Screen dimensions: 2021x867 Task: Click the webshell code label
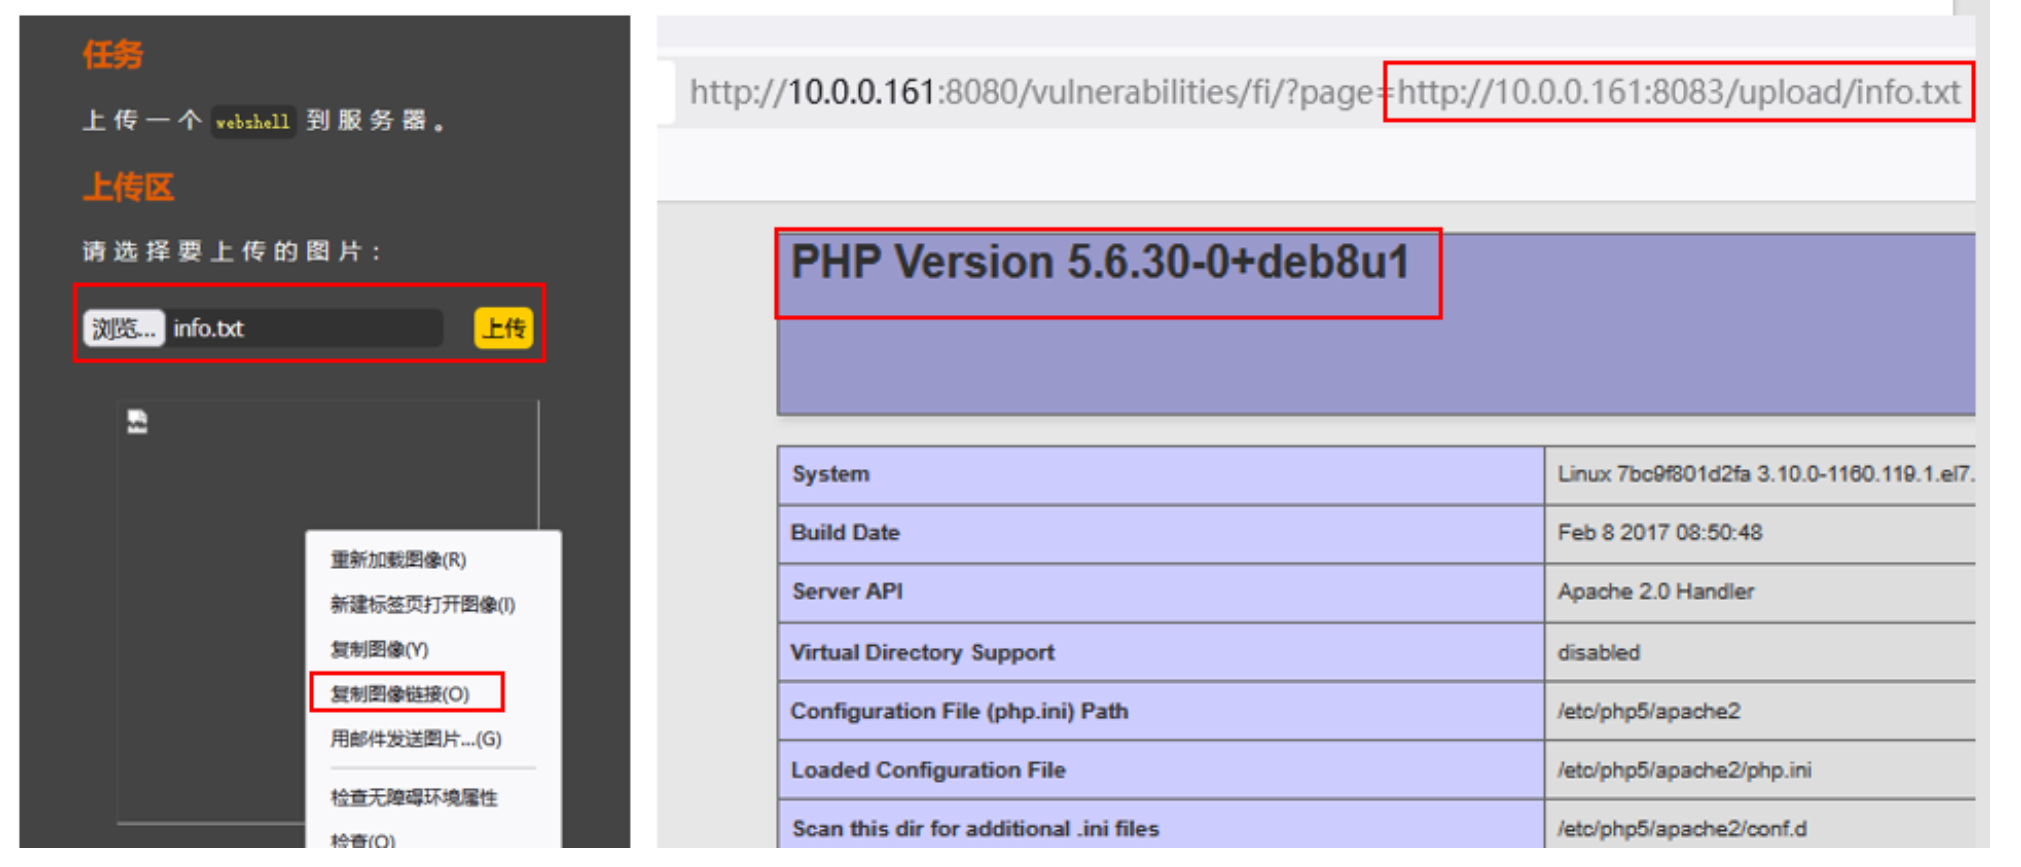[x=253, y=122]
